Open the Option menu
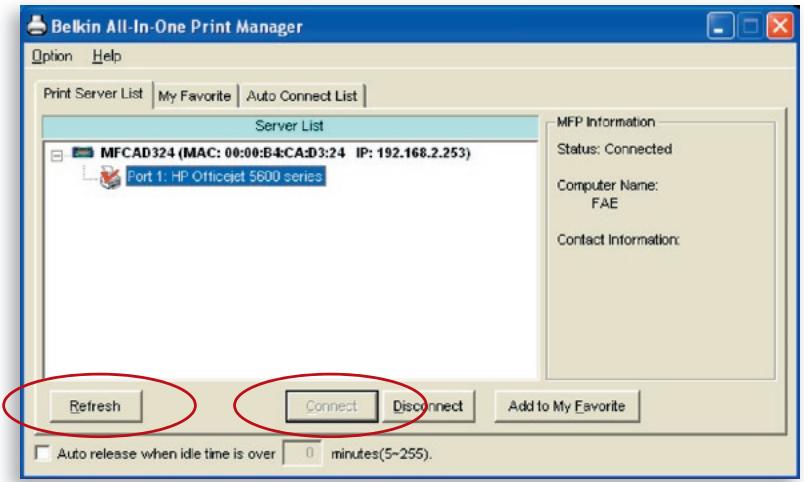This screenshot has height=482, width=804. click(x=52, y=56)
